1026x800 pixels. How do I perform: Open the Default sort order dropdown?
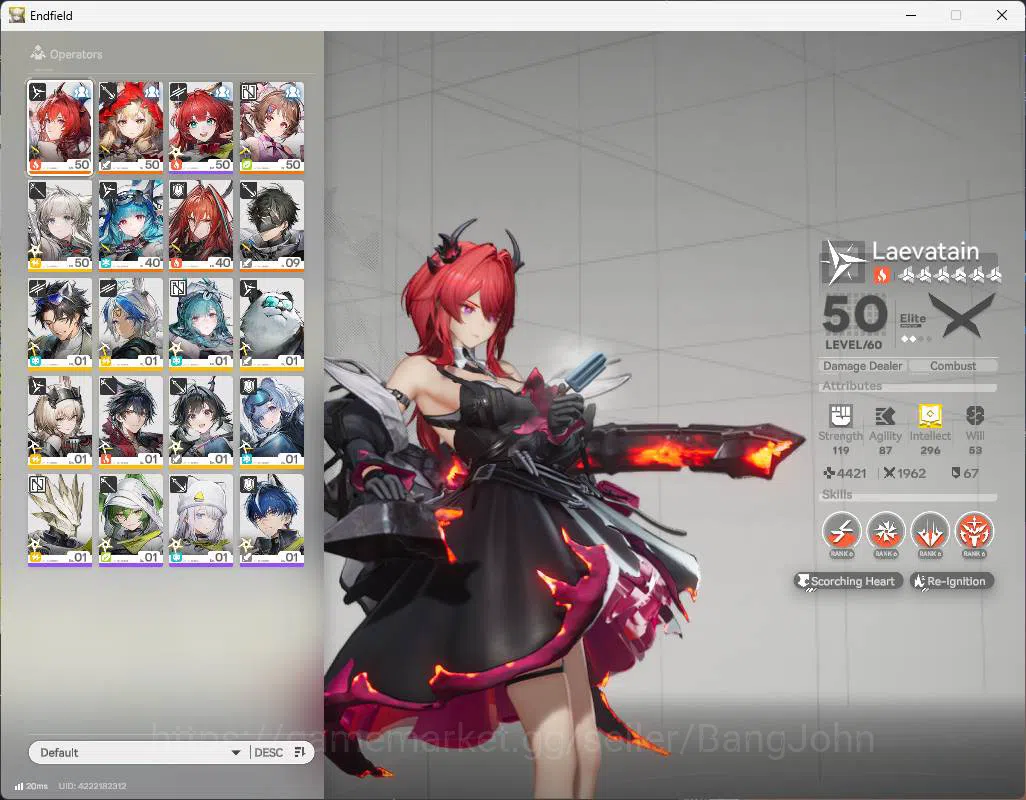(139, 752)
